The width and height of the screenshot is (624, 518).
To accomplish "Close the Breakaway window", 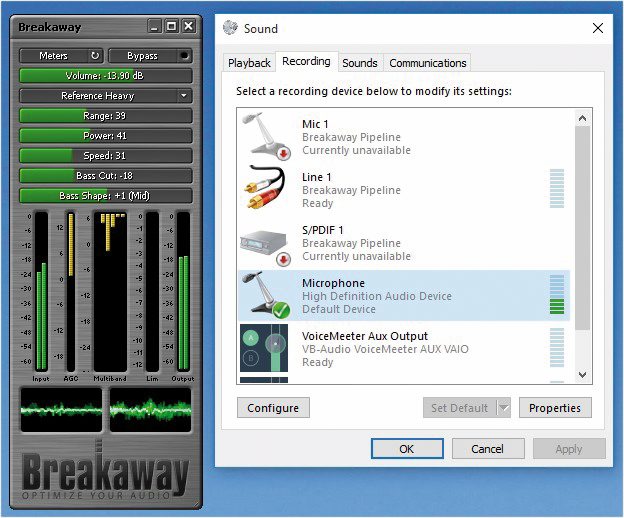I will [189, 27].
